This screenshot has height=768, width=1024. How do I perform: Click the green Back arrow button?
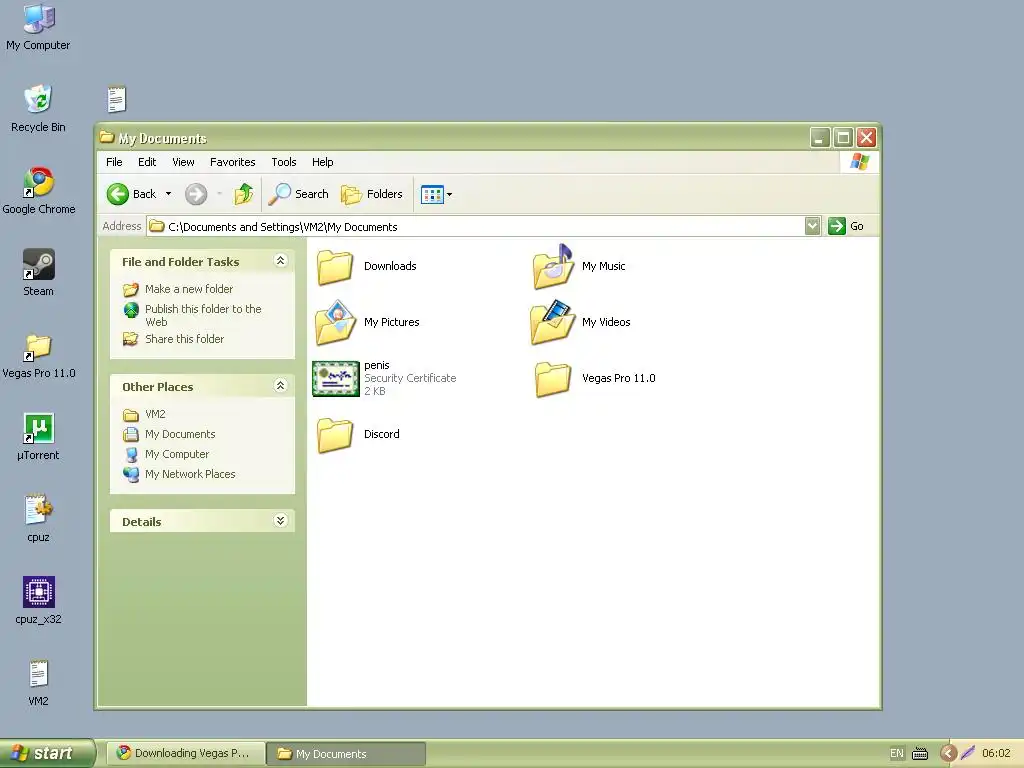[x=118, y=194]
